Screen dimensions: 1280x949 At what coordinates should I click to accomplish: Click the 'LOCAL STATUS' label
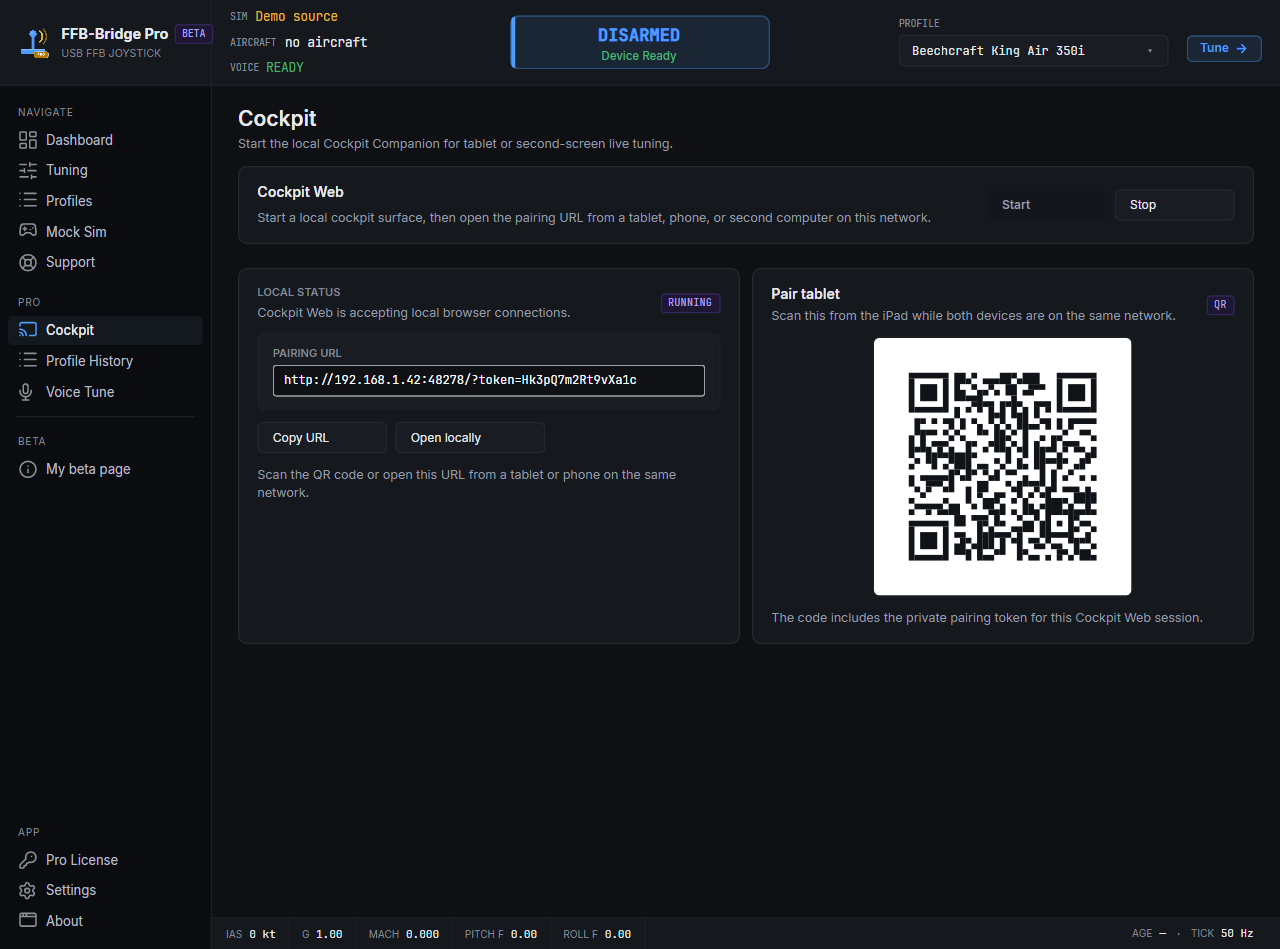click(x=299, y=292)
